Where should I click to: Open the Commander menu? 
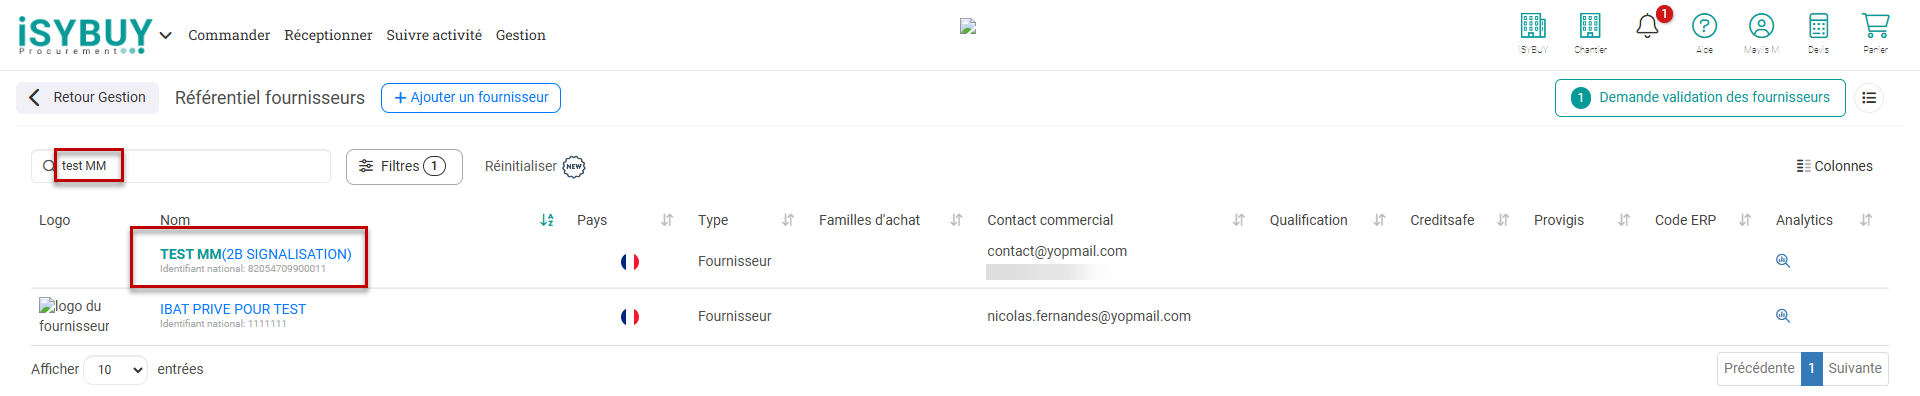[229, 35]
